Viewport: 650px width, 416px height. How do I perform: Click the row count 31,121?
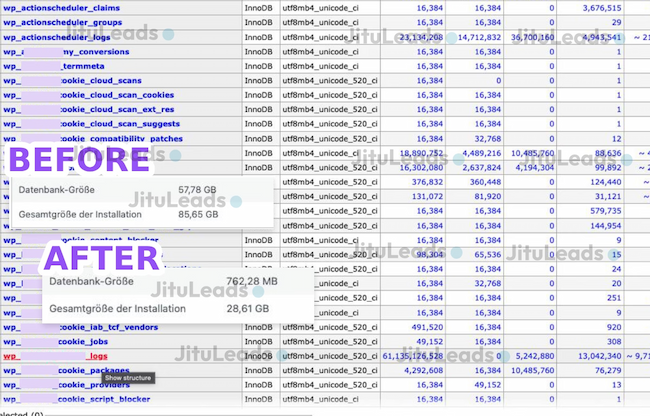(x=608, y=197)
